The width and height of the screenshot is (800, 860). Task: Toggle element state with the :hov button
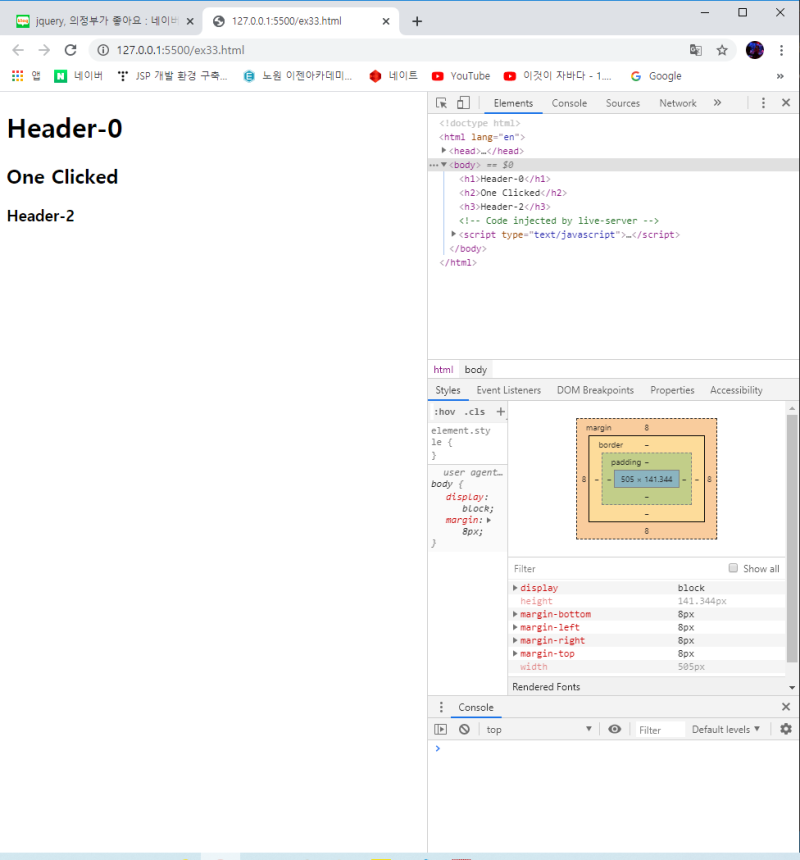tap(443, 411)
